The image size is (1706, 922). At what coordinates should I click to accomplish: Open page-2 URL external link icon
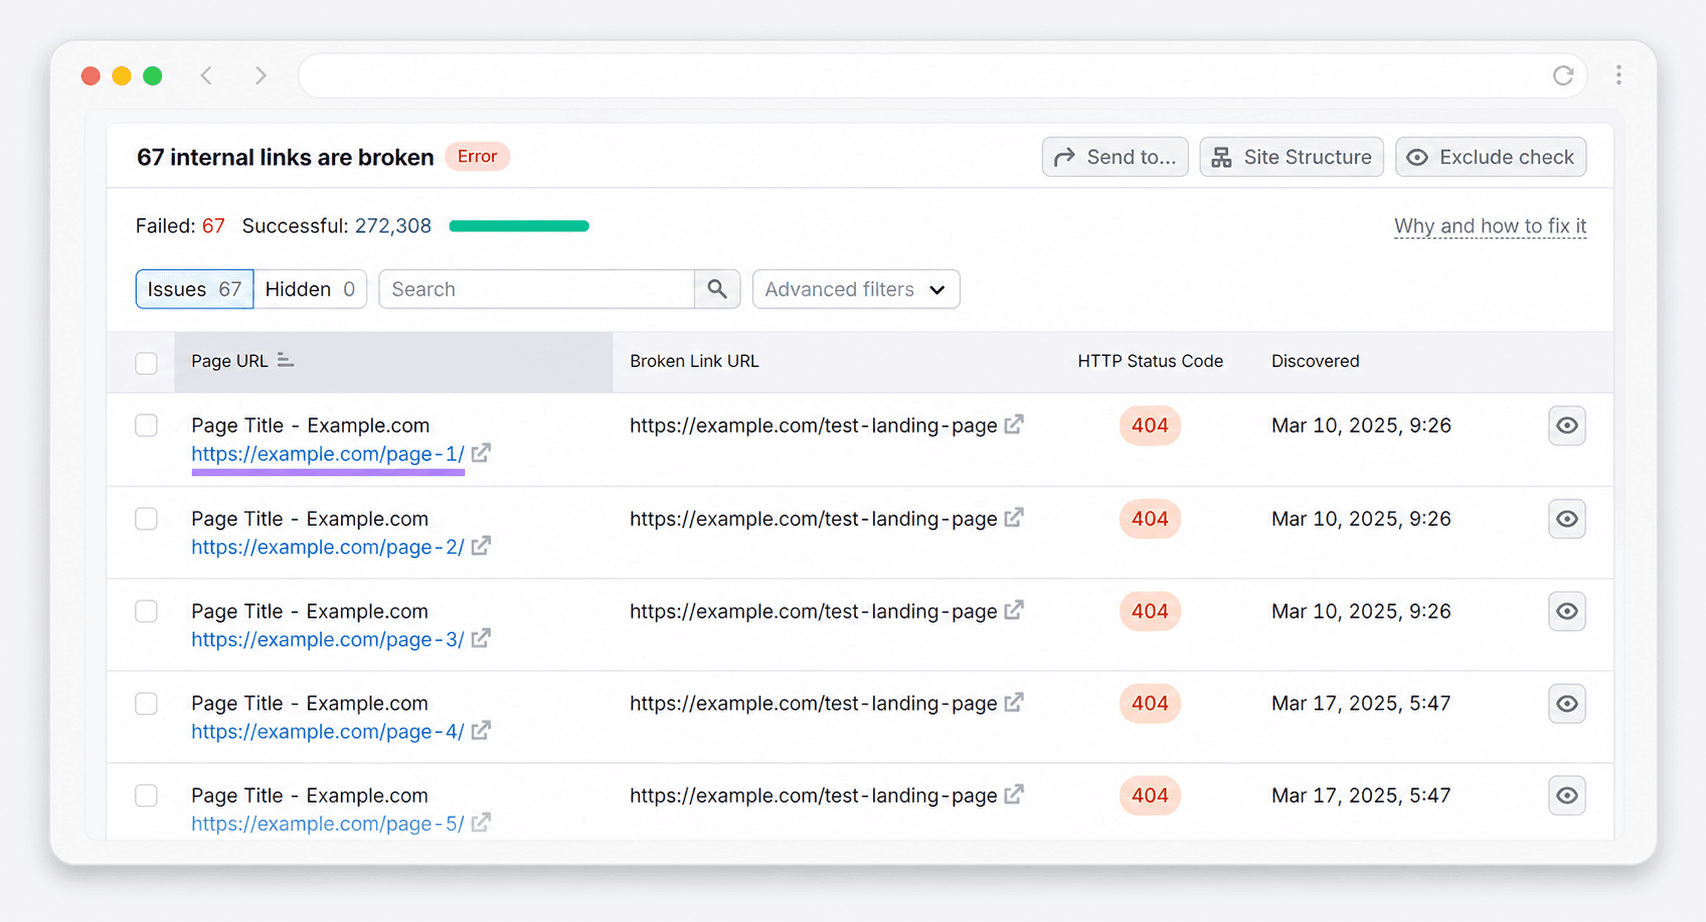pyautogui.click(x=481, y=546)
